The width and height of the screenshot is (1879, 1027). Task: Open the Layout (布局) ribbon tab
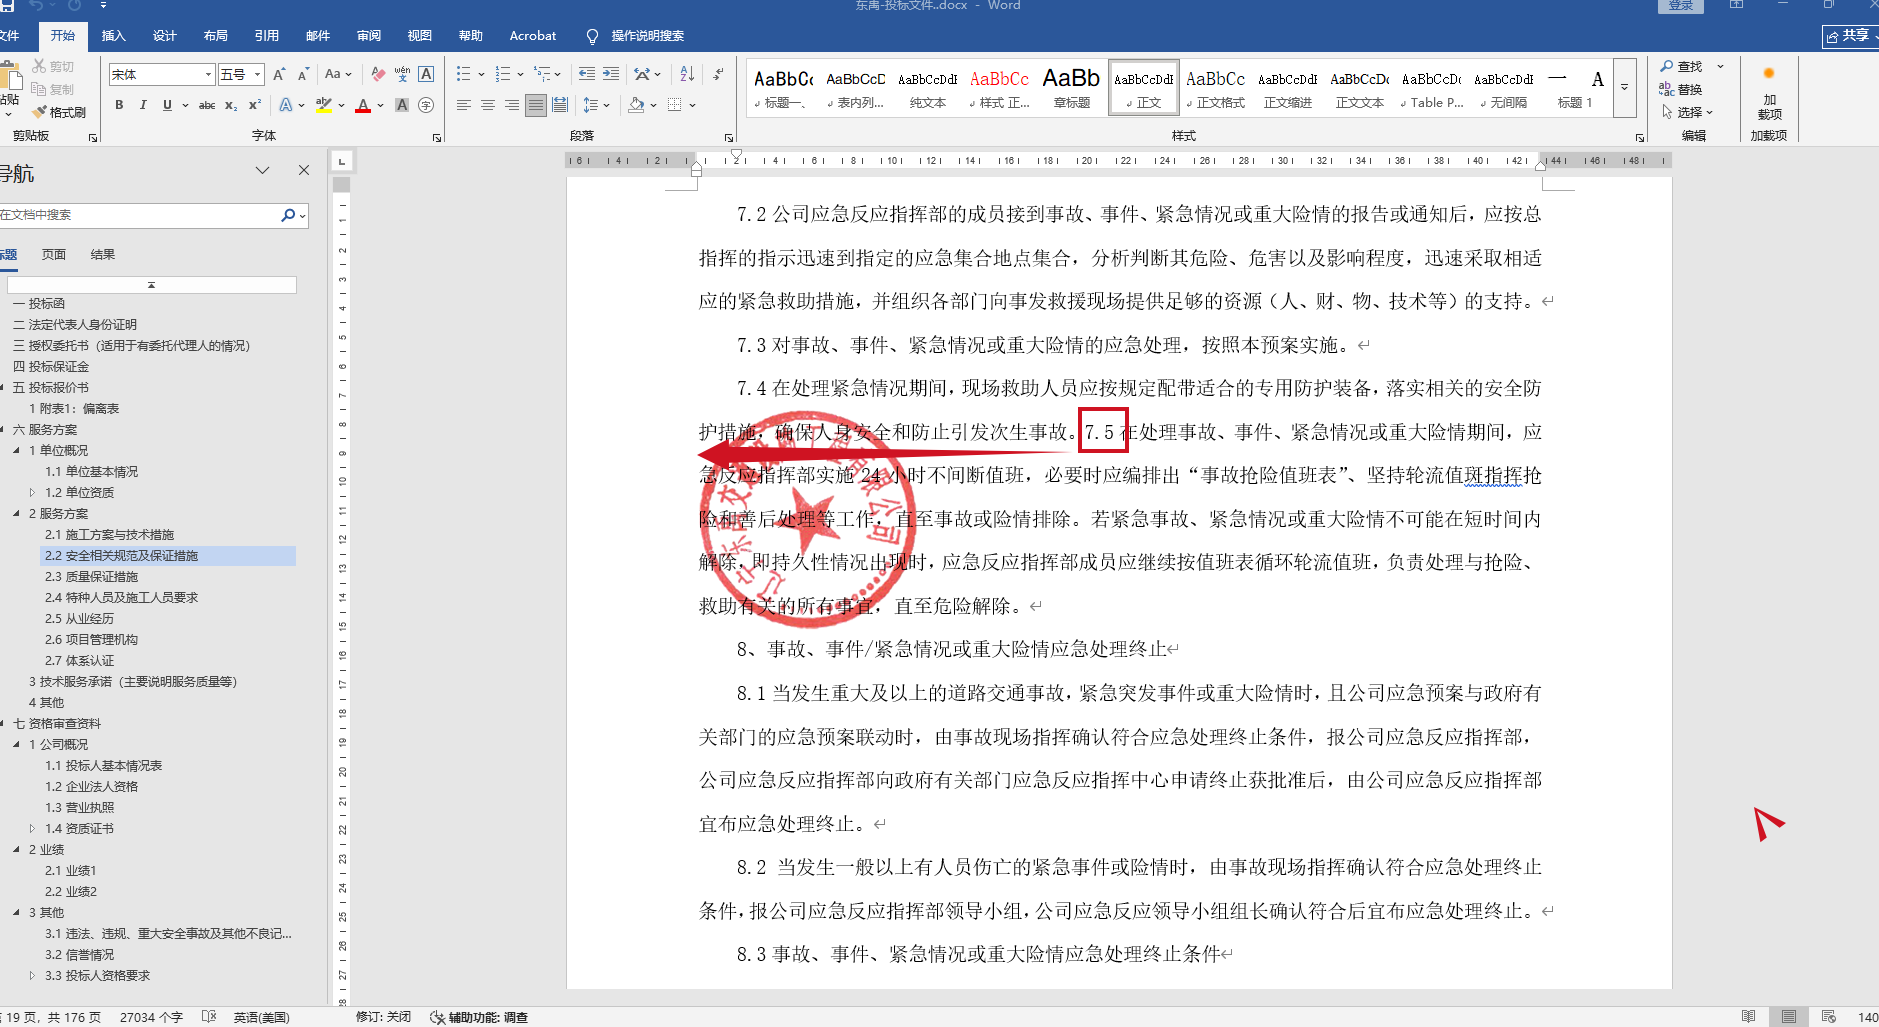pyautogui.click(x=216, y=36)
